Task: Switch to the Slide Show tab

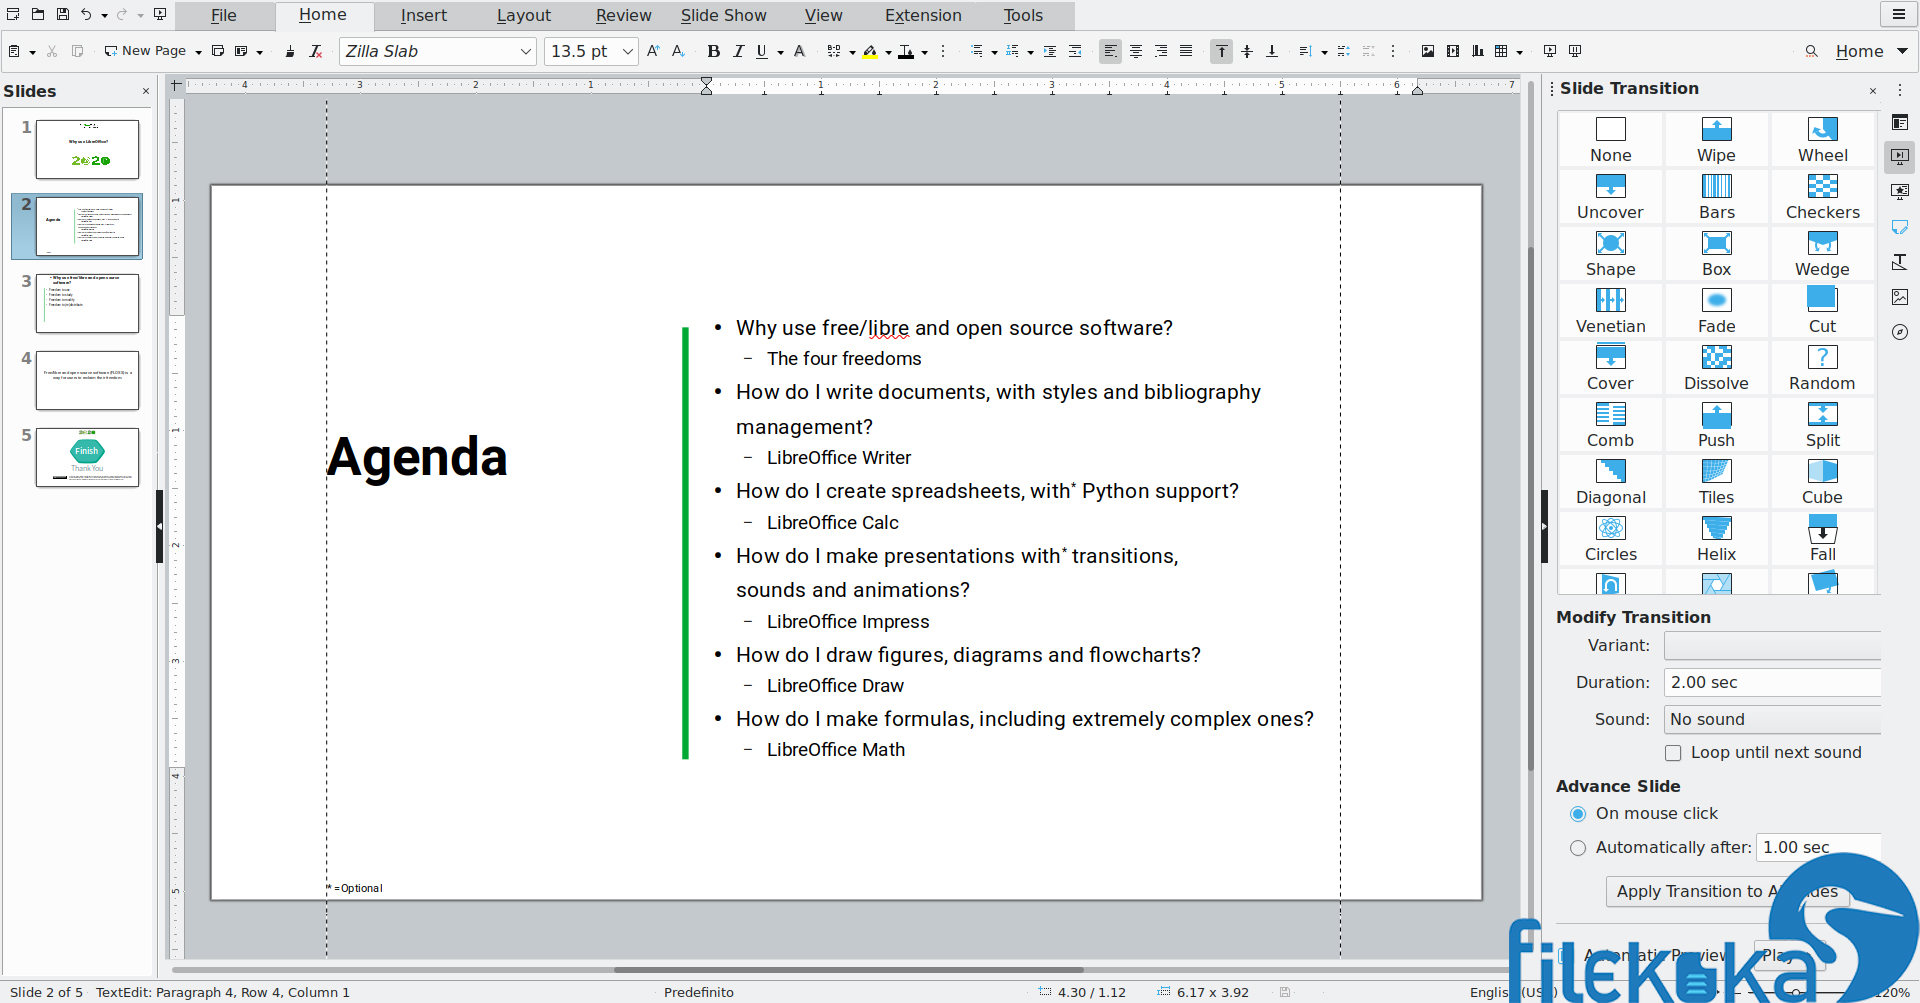Action: point(724,15)
